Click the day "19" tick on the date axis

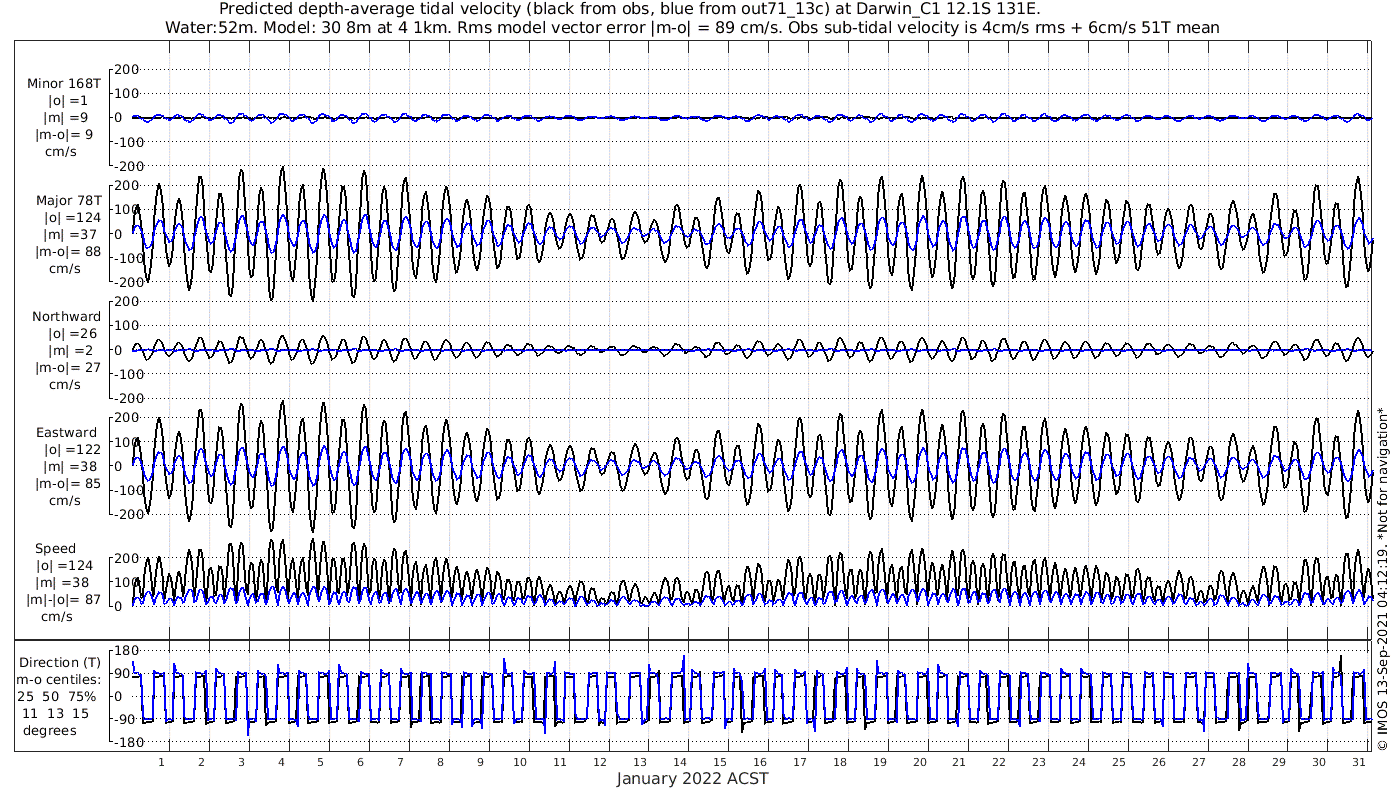coord(879,762)
